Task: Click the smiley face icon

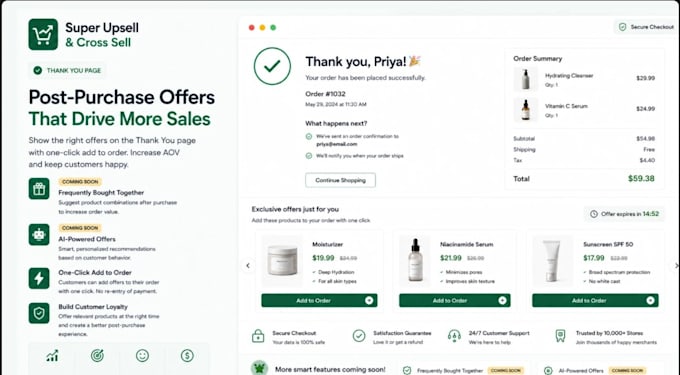Action: (142, 356)
